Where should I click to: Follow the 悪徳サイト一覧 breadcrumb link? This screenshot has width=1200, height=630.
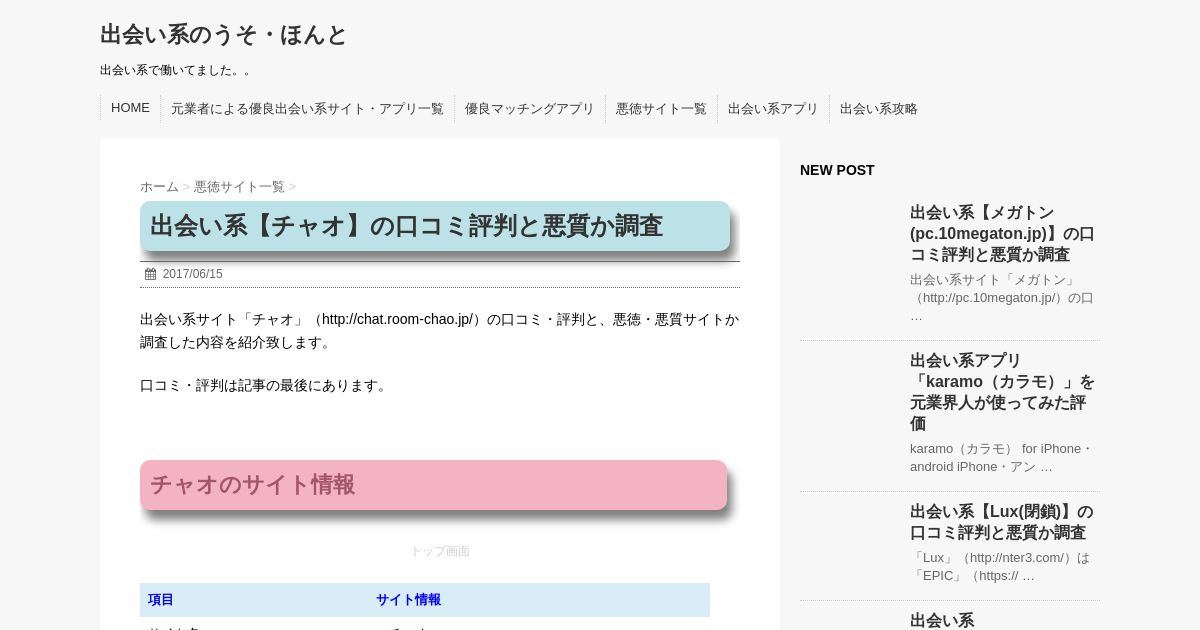(239, 187)
